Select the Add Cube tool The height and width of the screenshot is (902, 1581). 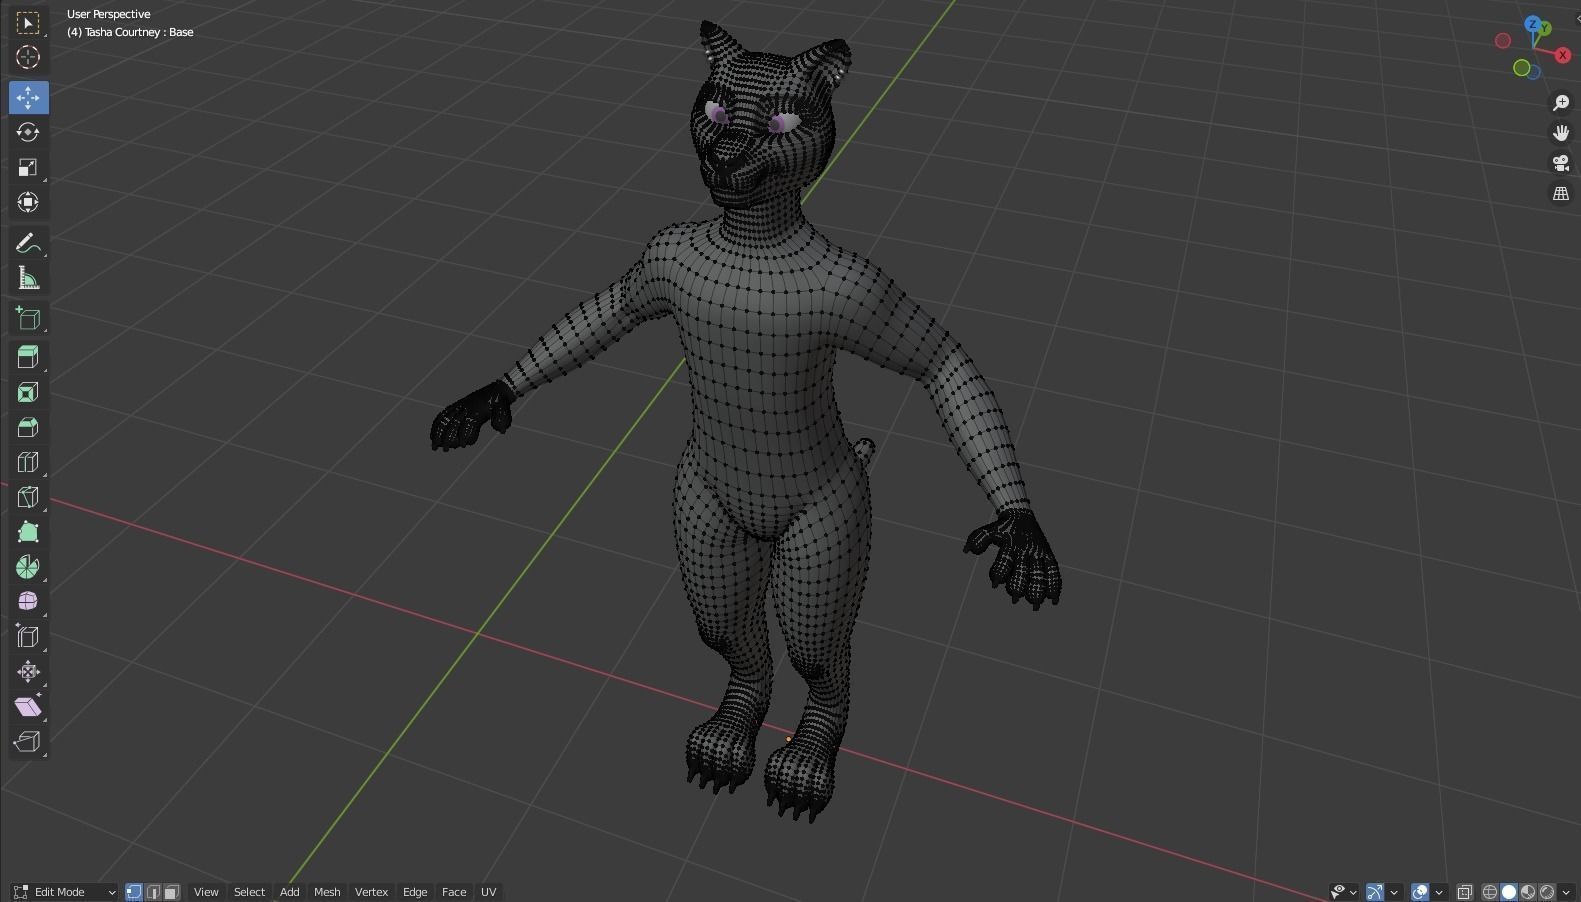click(x=28, y=318)
